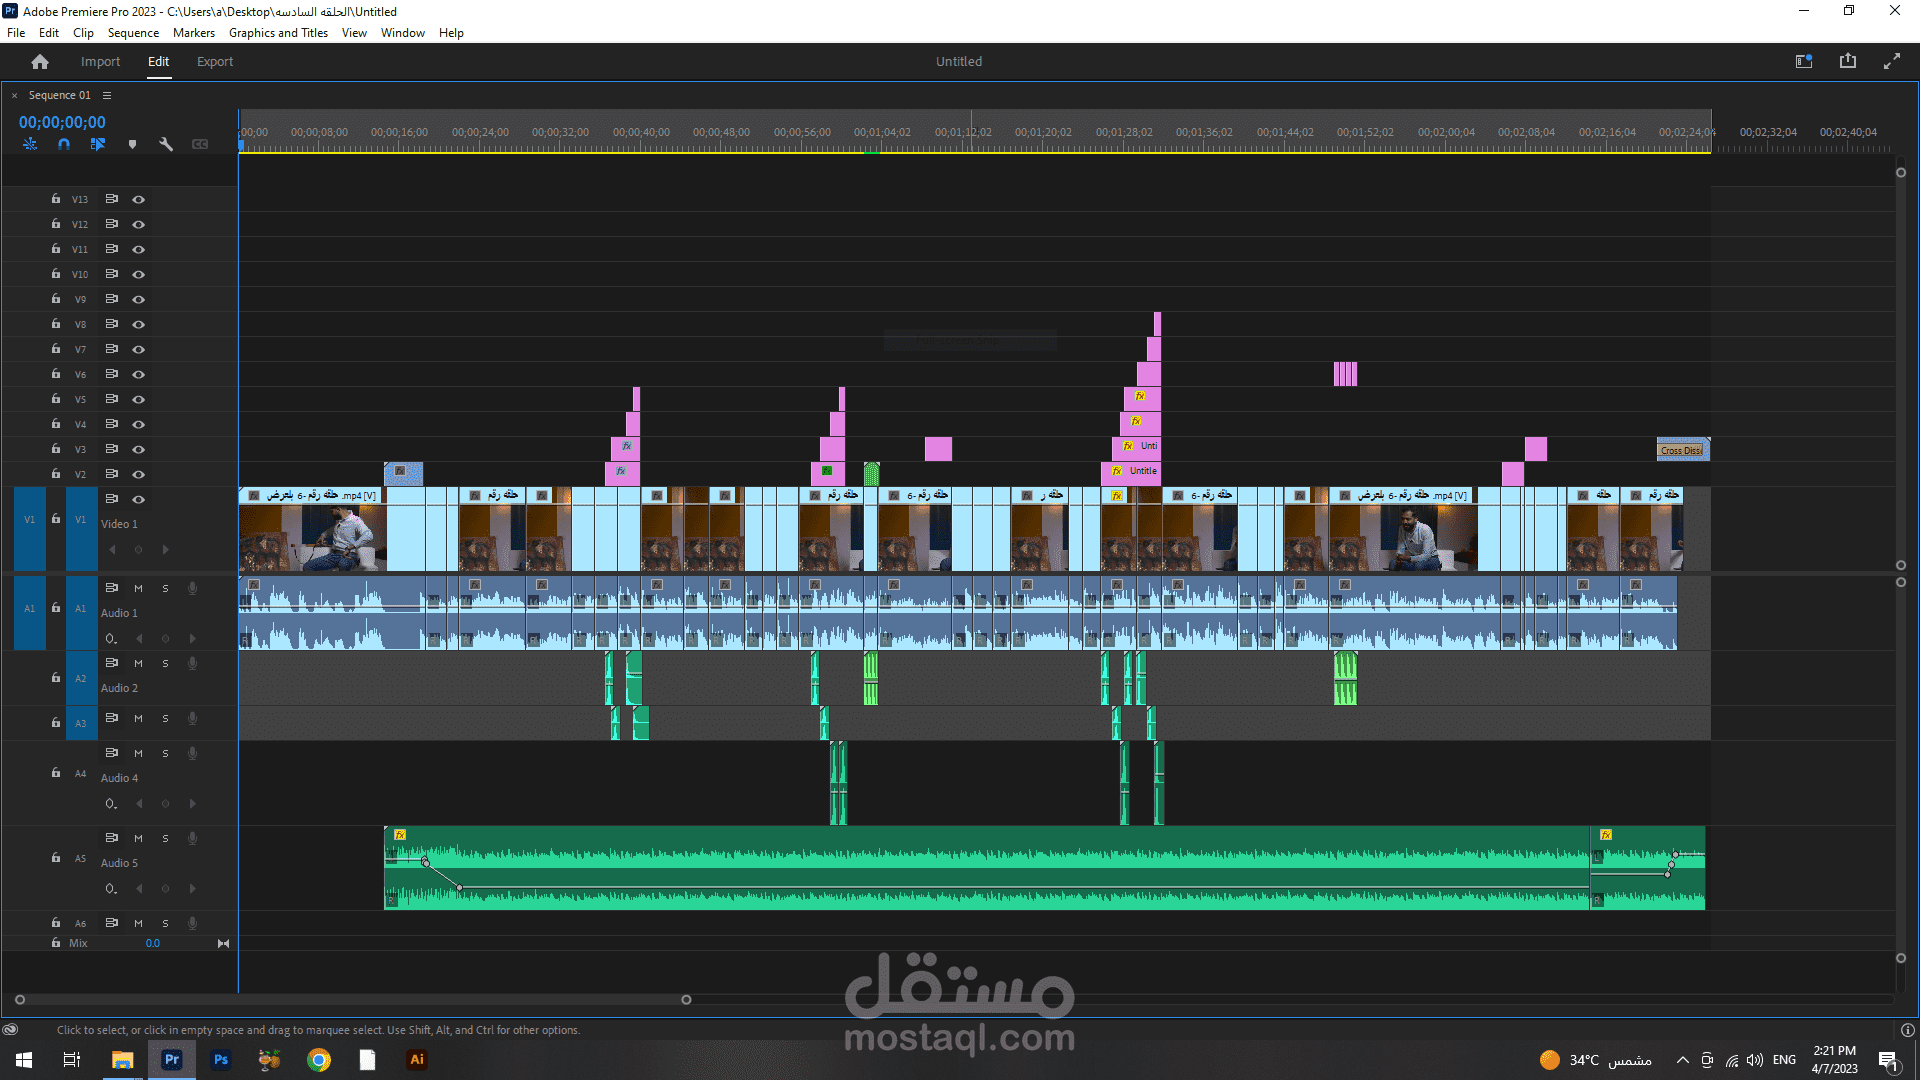This screenshot has height=1080, width=1920.
Task: Show hidden system tray icons
Action: (1683, 1060)
